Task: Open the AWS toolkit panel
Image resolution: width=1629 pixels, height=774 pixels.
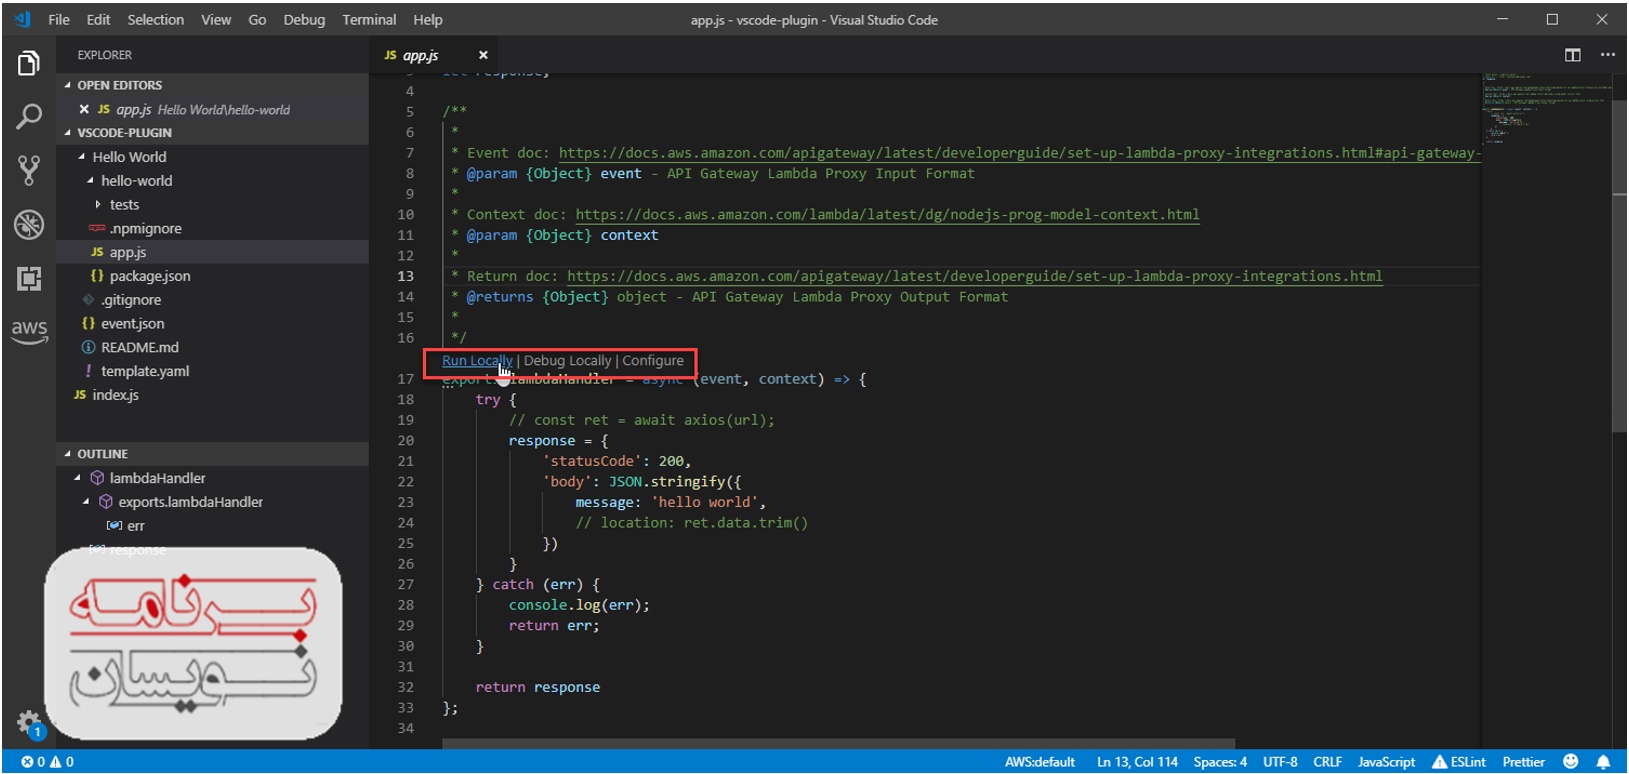Action: coord(29,331)
